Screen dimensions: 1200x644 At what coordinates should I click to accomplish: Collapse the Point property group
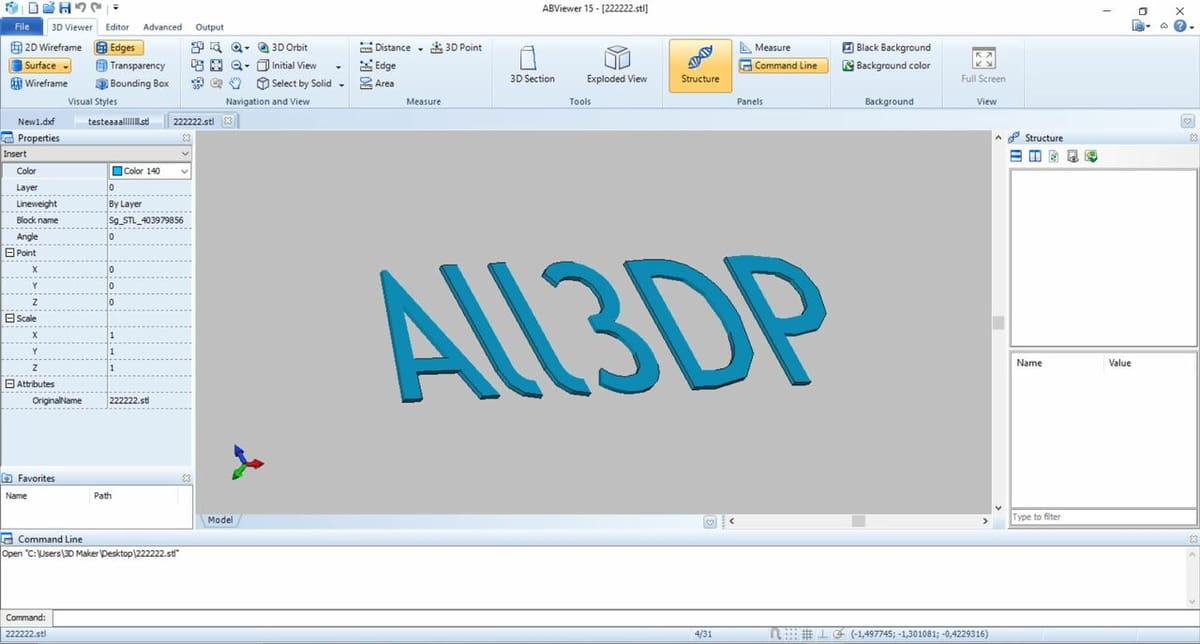click(9, 253)
